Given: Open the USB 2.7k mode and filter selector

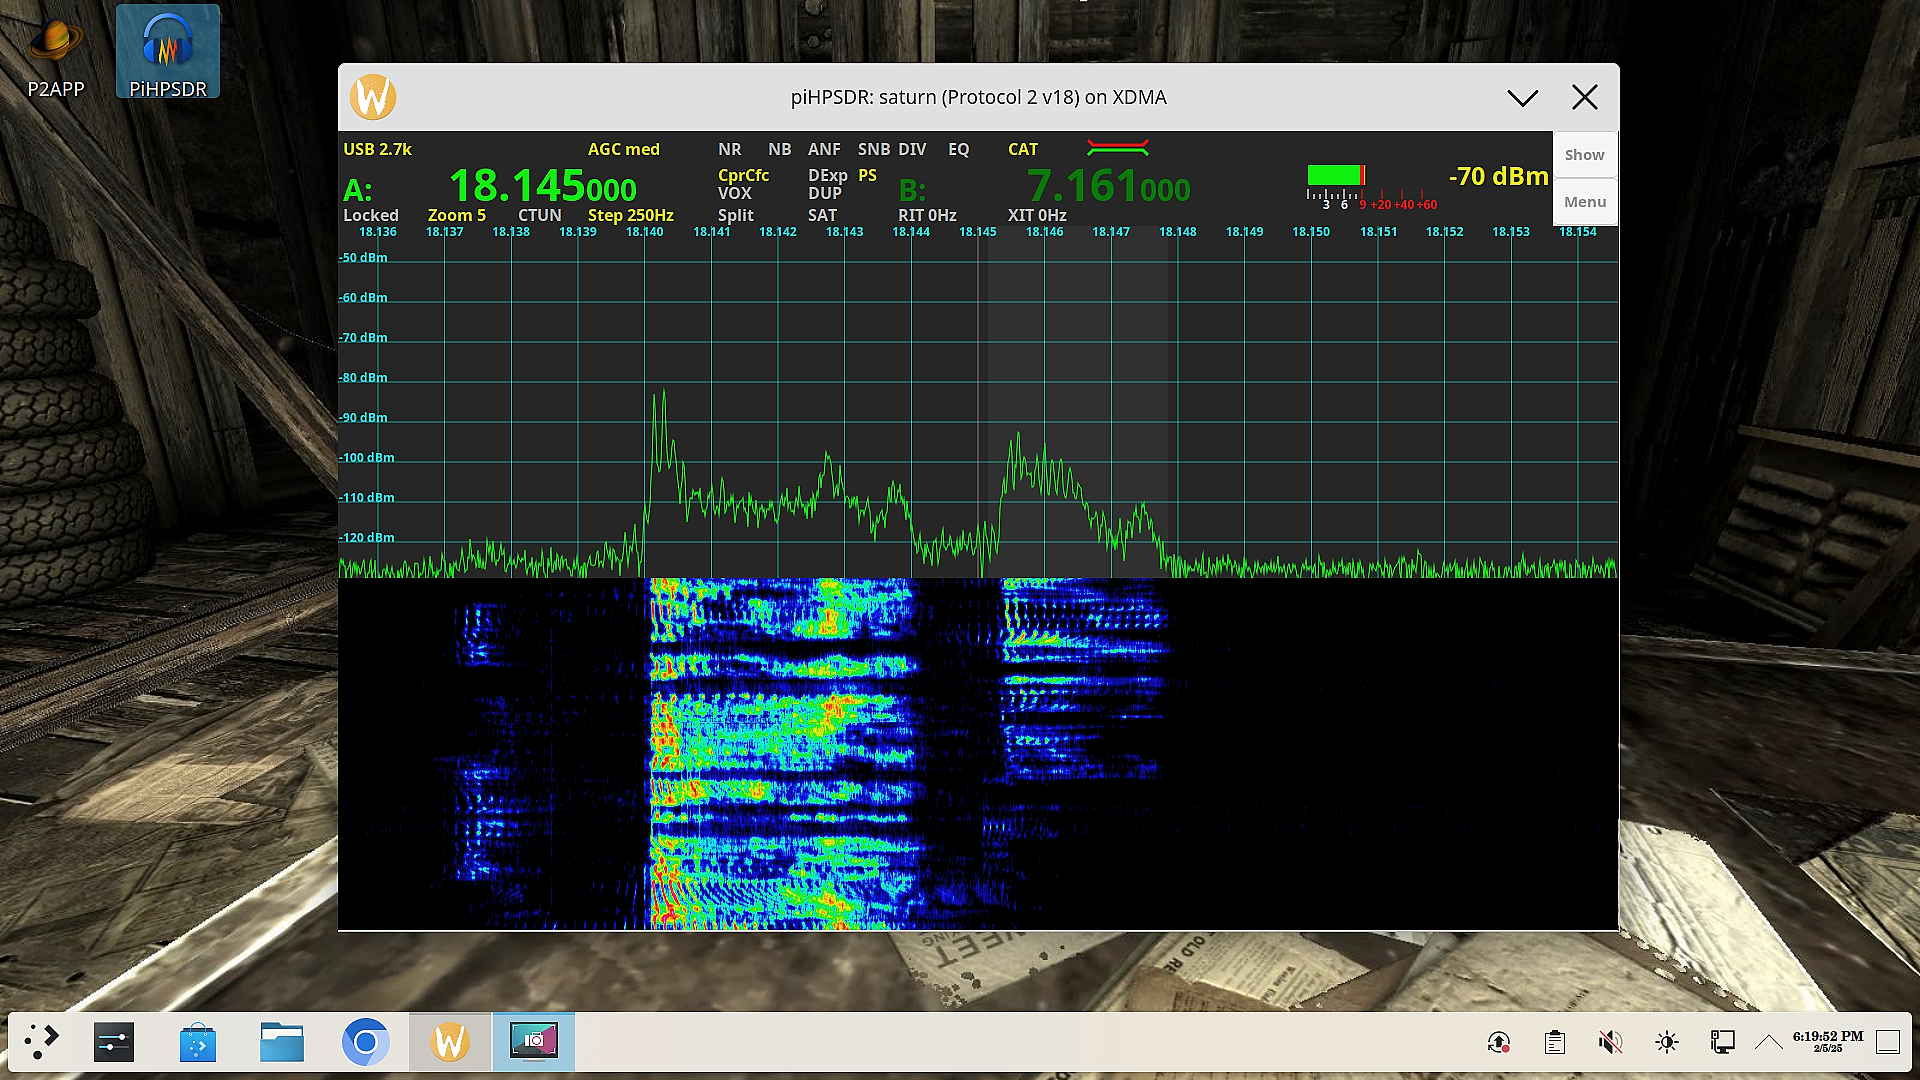Looking at the screenshot, I should pyautogui.click(x=378, y=149).
